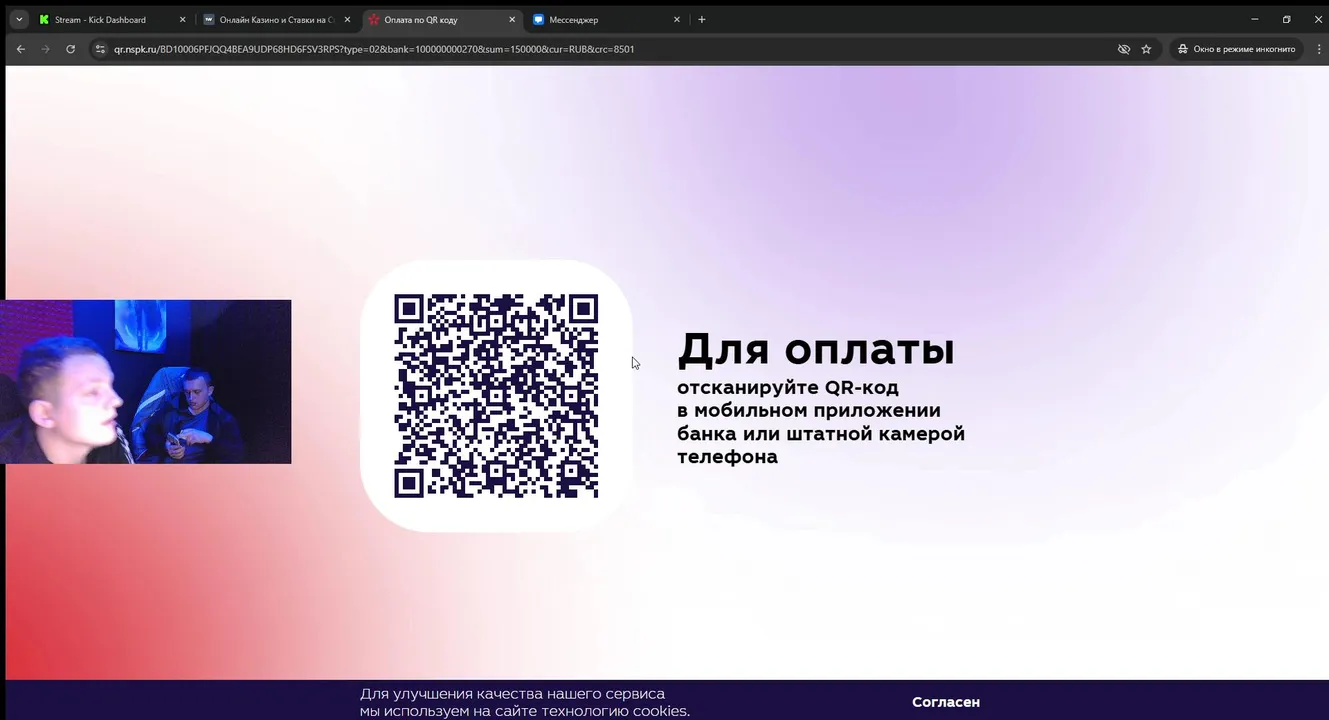Switch to the Онлайн Казино и Ставки tab

tap(277, 19)
